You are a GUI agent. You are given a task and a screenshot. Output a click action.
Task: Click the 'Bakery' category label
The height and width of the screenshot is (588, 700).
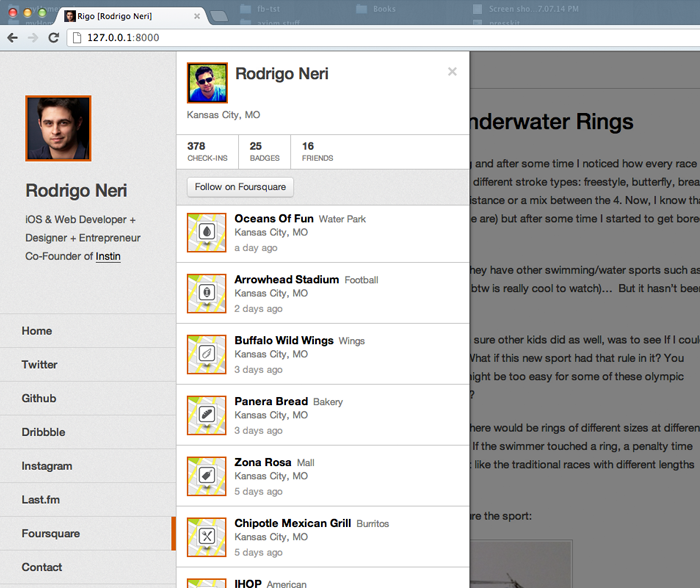pyautogui.click(x=328, y=402)
